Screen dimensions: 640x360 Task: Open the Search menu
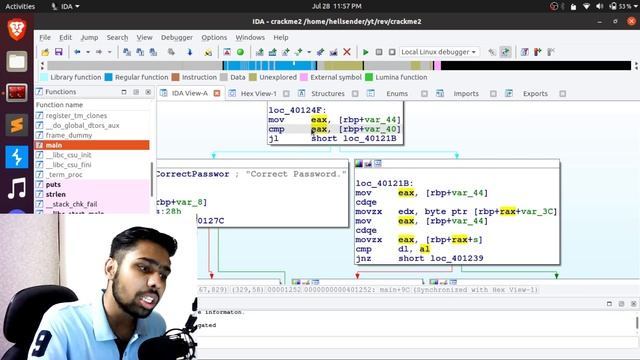pos(117,37)
